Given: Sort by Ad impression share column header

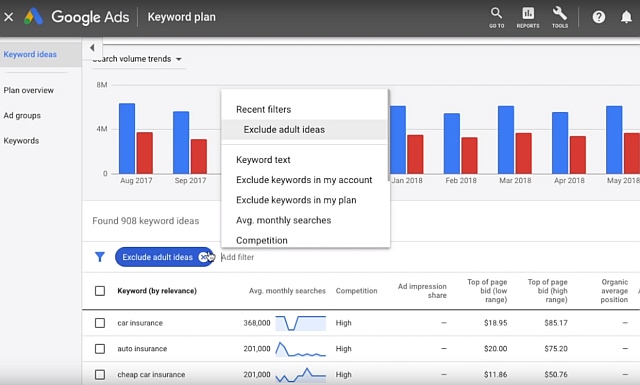Looking at the screenshot, I should 422,291.
